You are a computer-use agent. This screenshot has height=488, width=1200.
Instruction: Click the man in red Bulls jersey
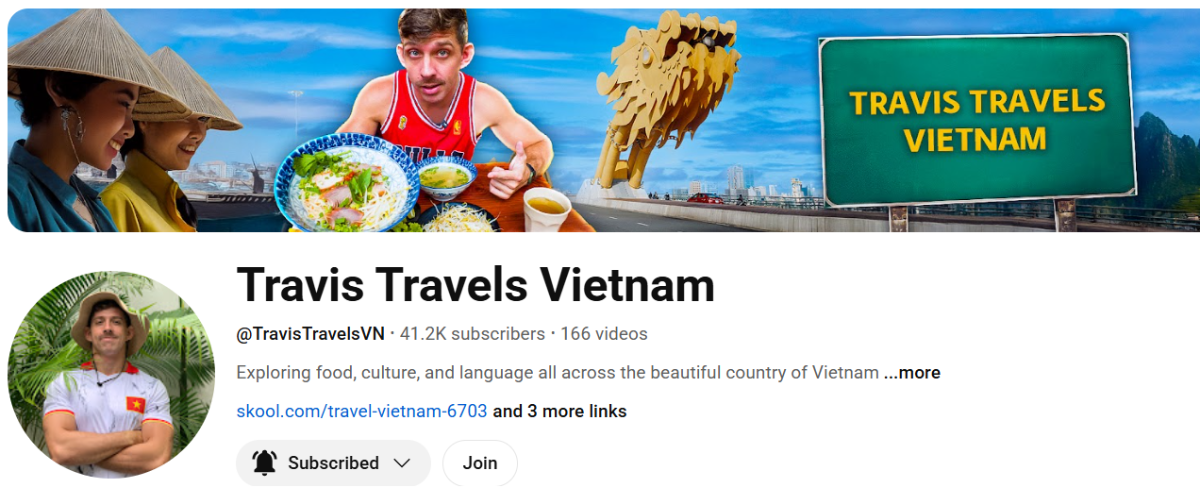click(x=443, y=100)
